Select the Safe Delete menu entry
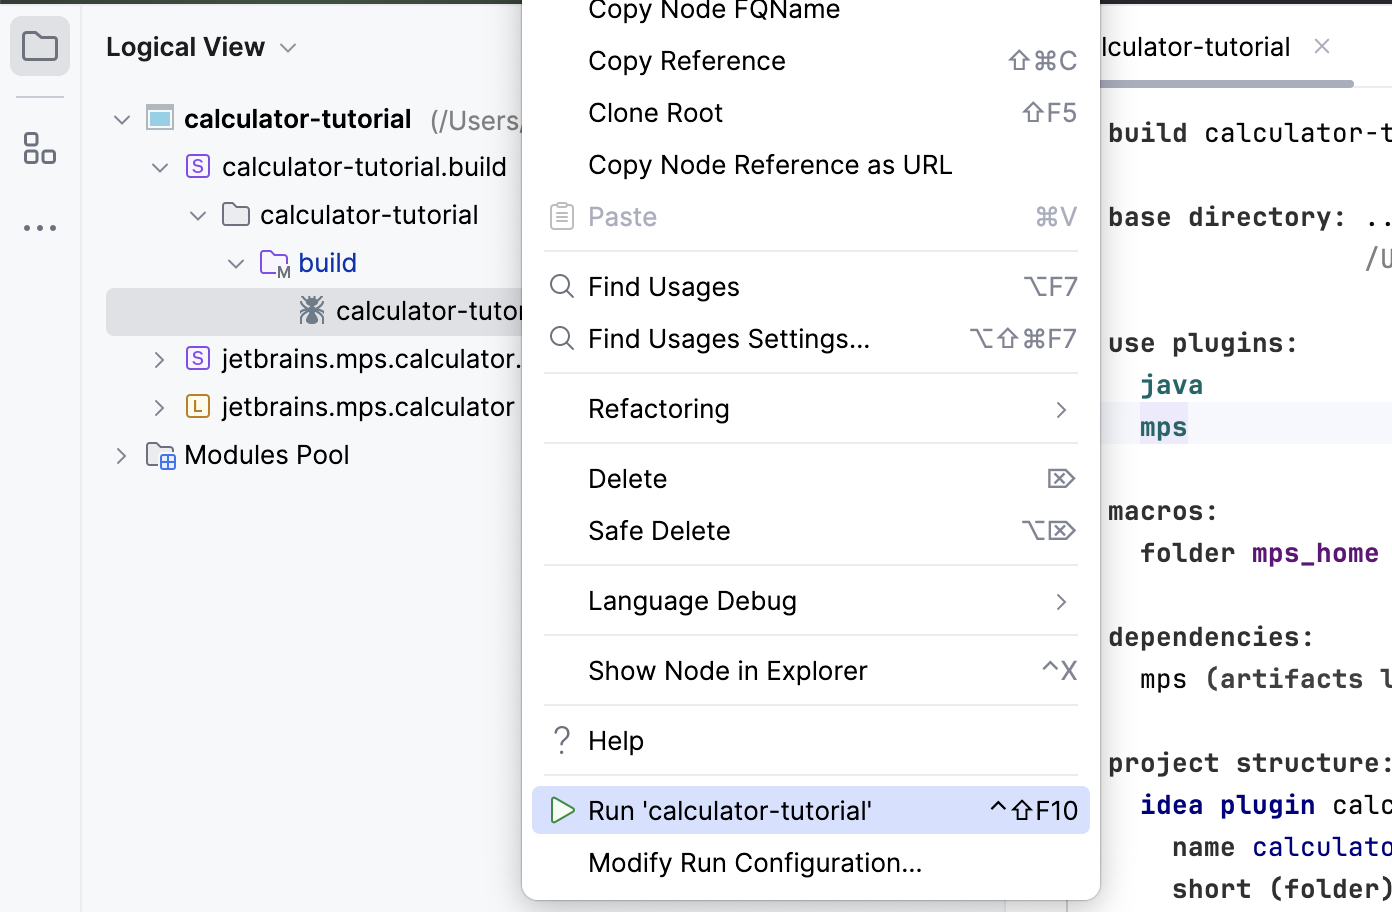The width and height of the screenshot is (1392, 912). click(659, 531)
